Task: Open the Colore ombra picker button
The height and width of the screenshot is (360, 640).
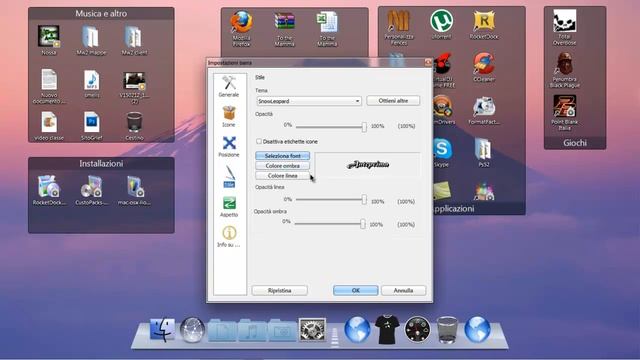Action: coord(282,166)
